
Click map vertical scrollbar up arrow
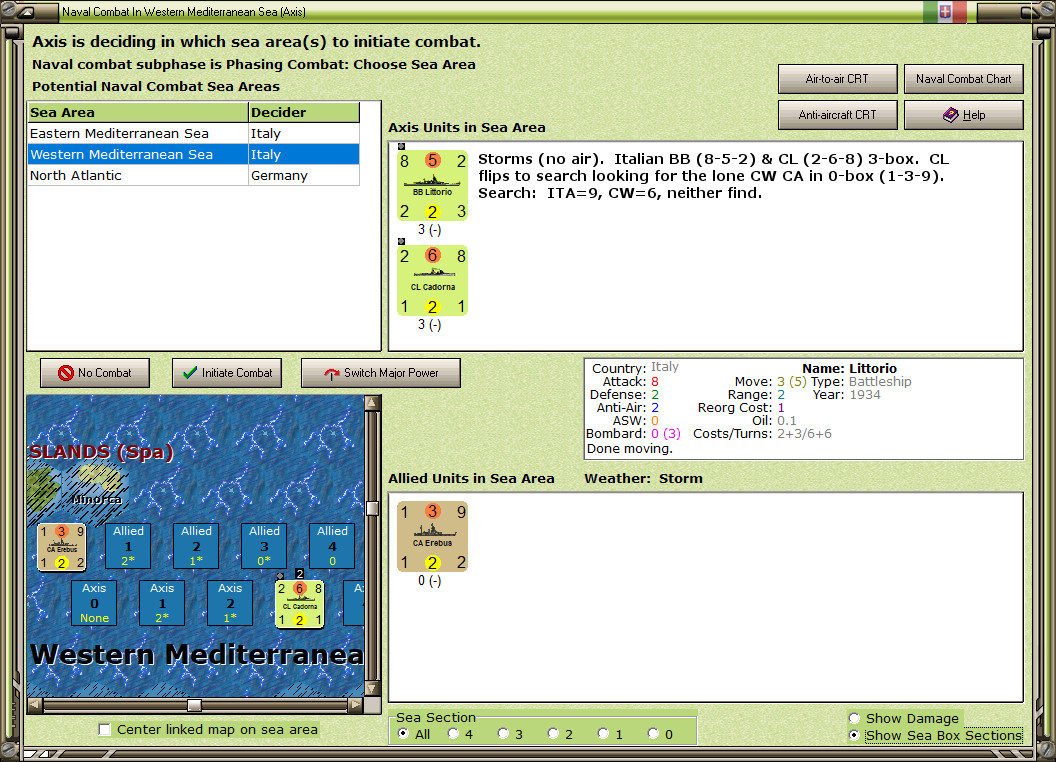pos(372,403)
